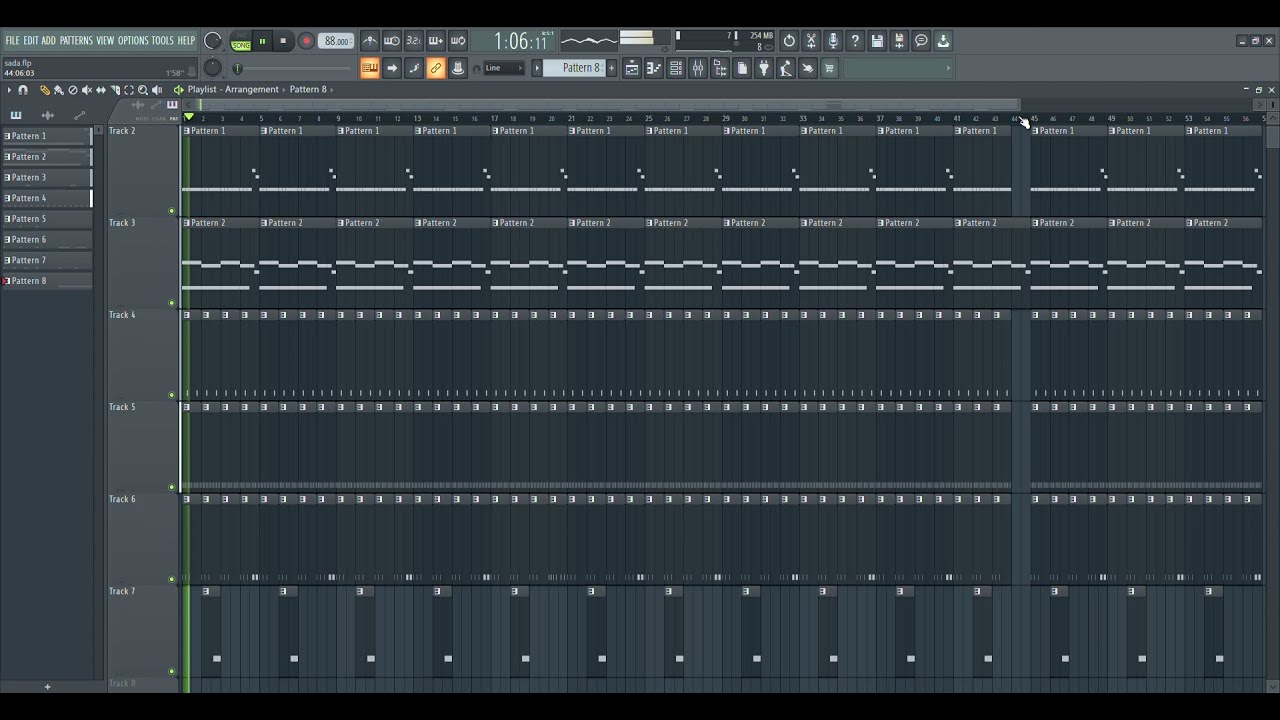Screen dimensions: 1280x720
Task: Click the tempo tapper icon
Action: 786,68
